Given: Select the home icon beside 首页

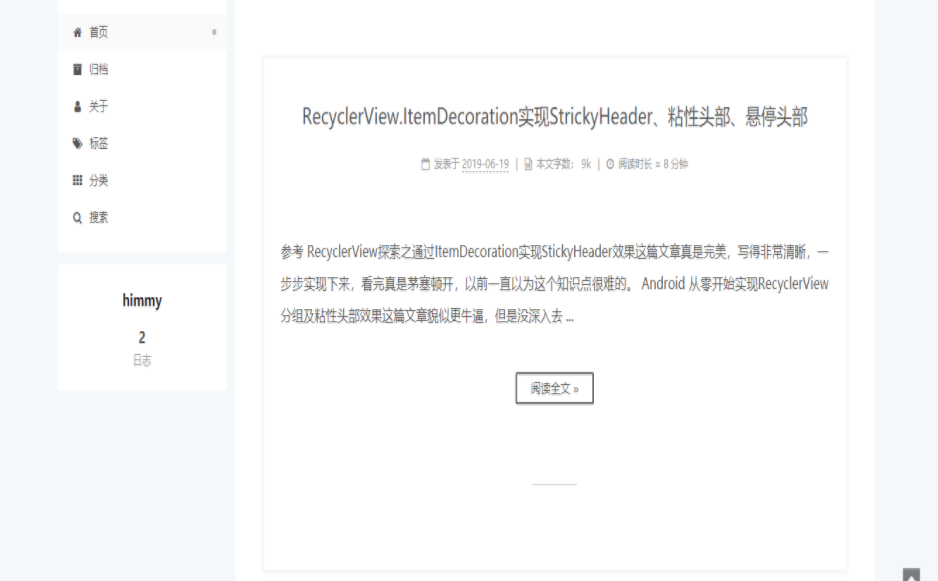Looking at the screenshot, I should click(x=76, y=31).
